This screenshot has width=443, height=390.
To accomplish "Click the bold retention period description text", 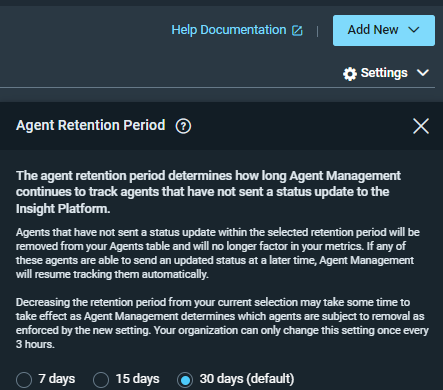I will (208, 192).
